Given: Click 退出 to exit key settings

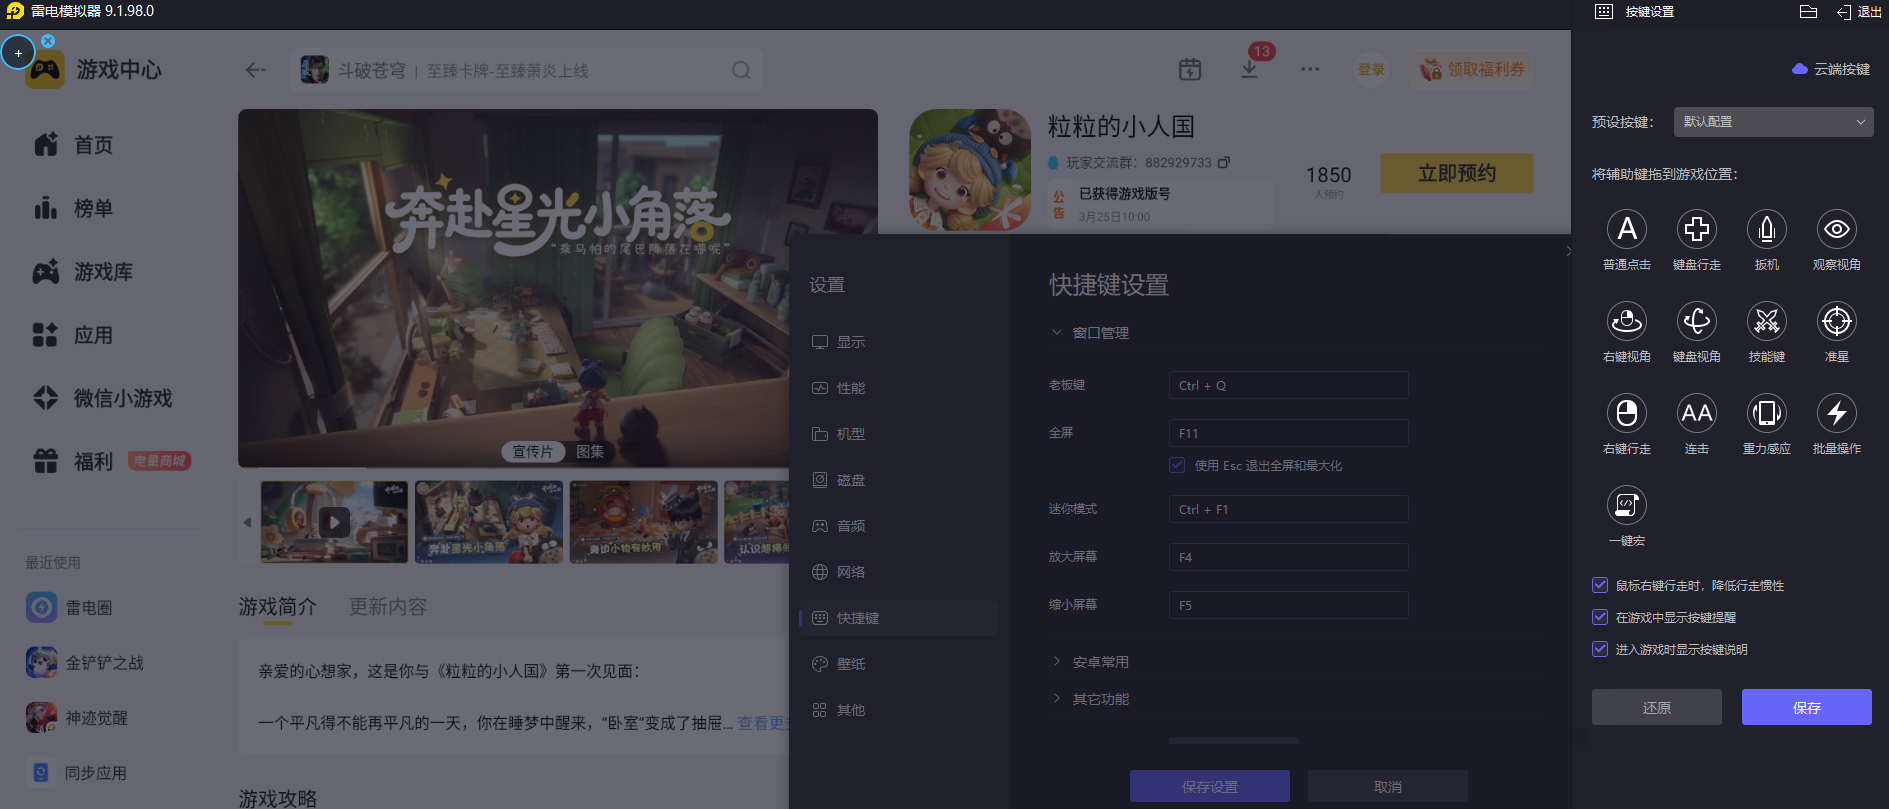Looking at the screenshot, I should point(1859,12).
